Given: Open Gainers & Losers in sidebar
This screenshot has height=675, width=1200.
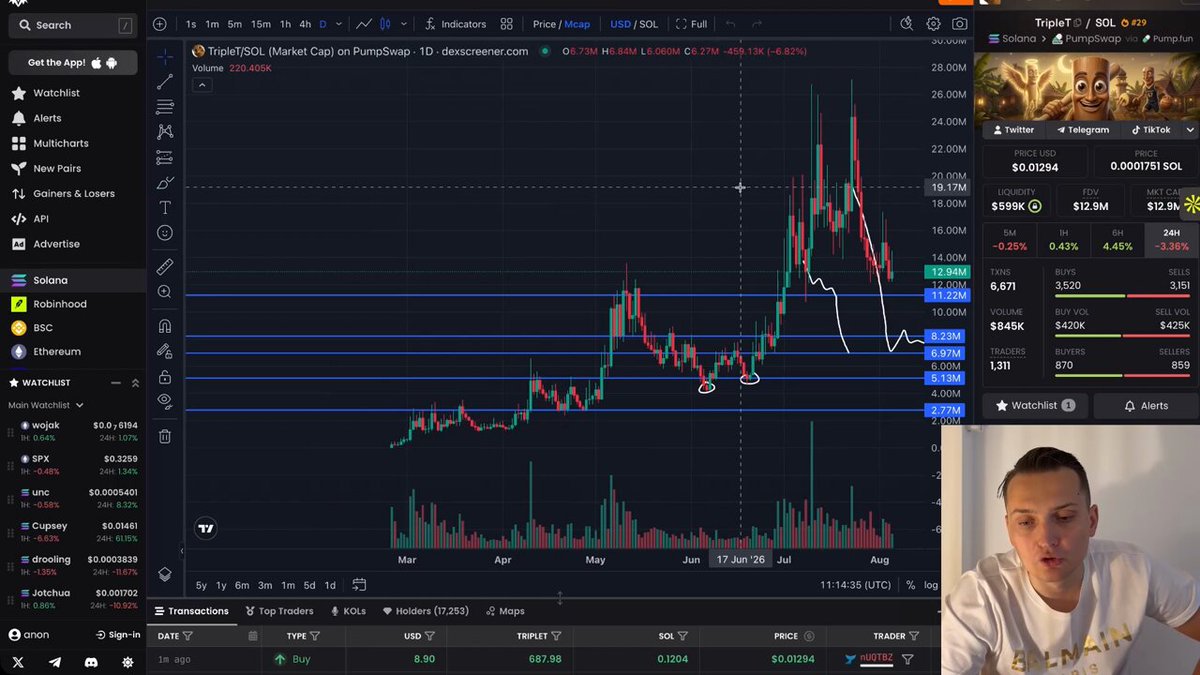Looking at the screenshot, I should pos(74,194).
